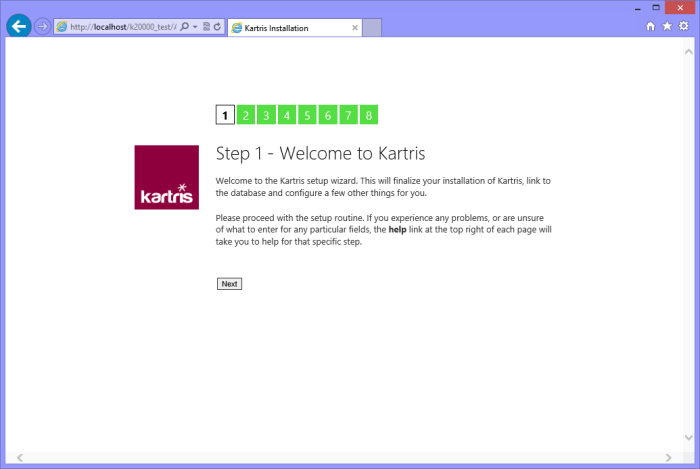Click the Next button
This screenshot has width=700, height=469.
[x=229, y=284]
